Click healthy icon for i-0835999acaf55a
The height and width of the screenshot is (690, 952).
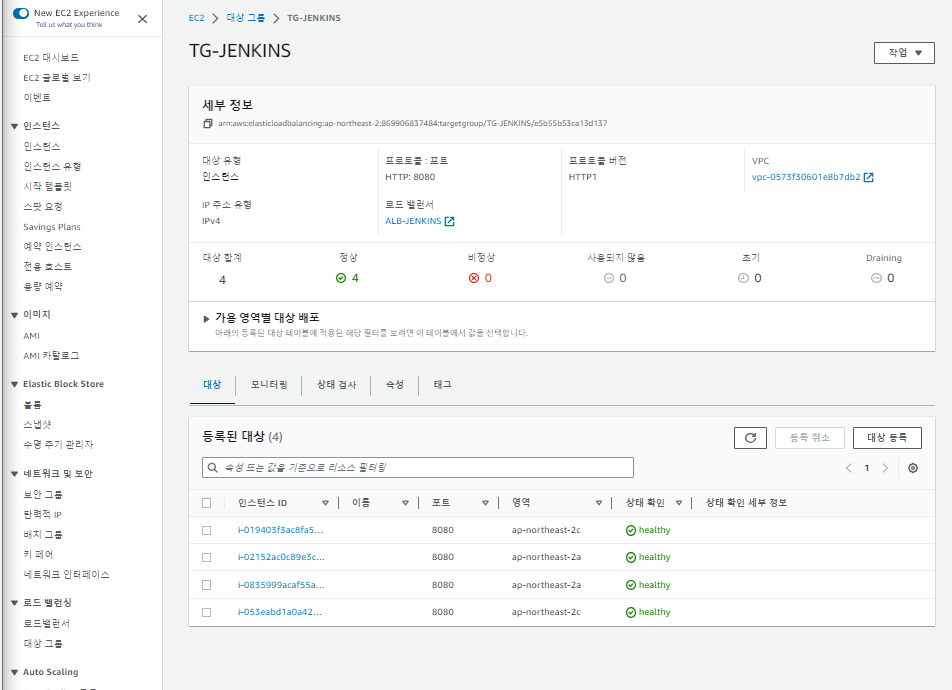(x=631, y=585)
